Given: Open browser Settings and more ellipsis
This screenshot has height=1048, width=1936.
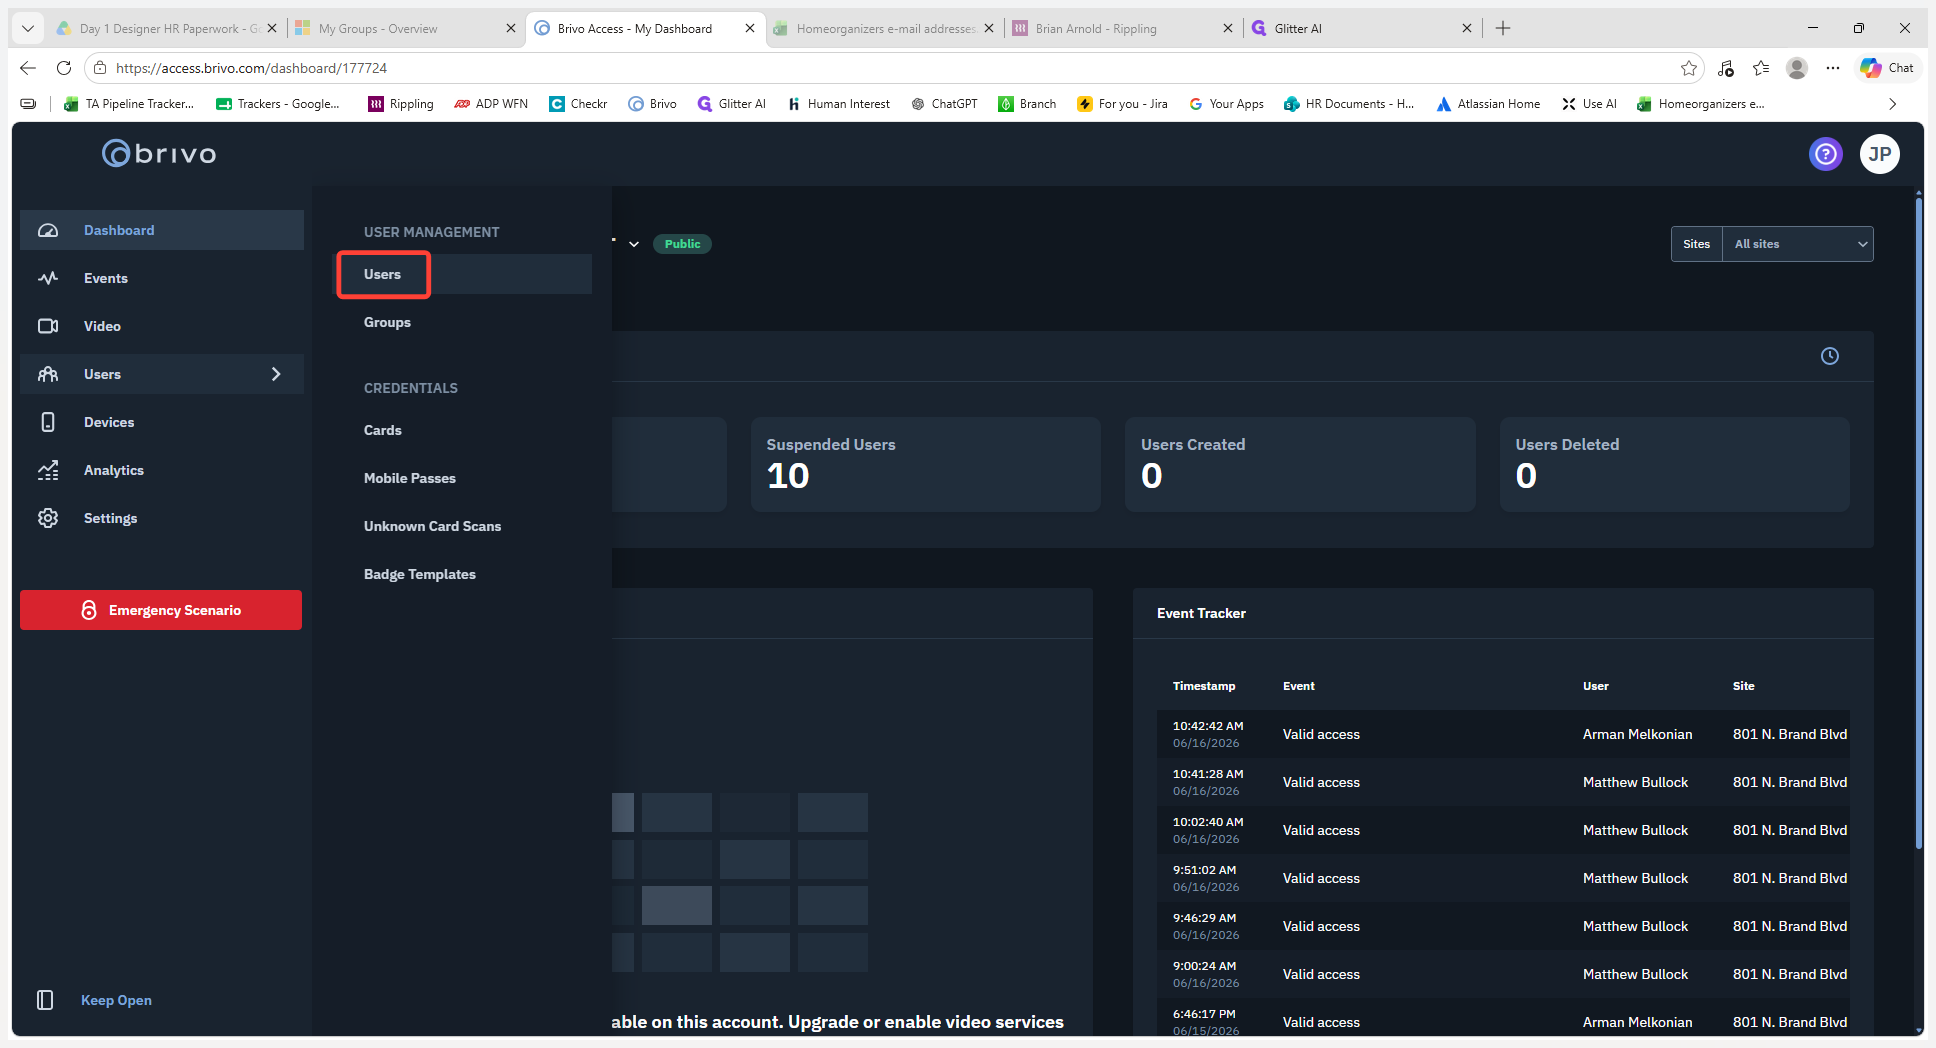Looking at the screenshot, I should click(1832, 68).
